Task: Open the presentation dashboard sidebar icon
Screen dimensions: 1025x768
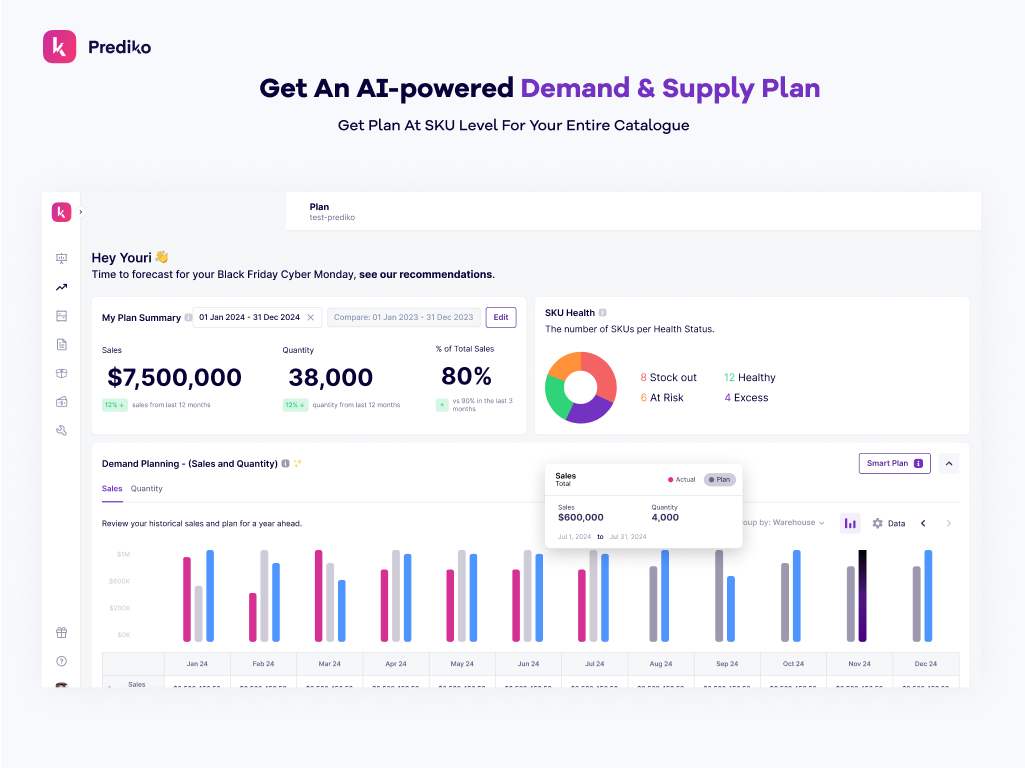Action: [x=61, y=258]
